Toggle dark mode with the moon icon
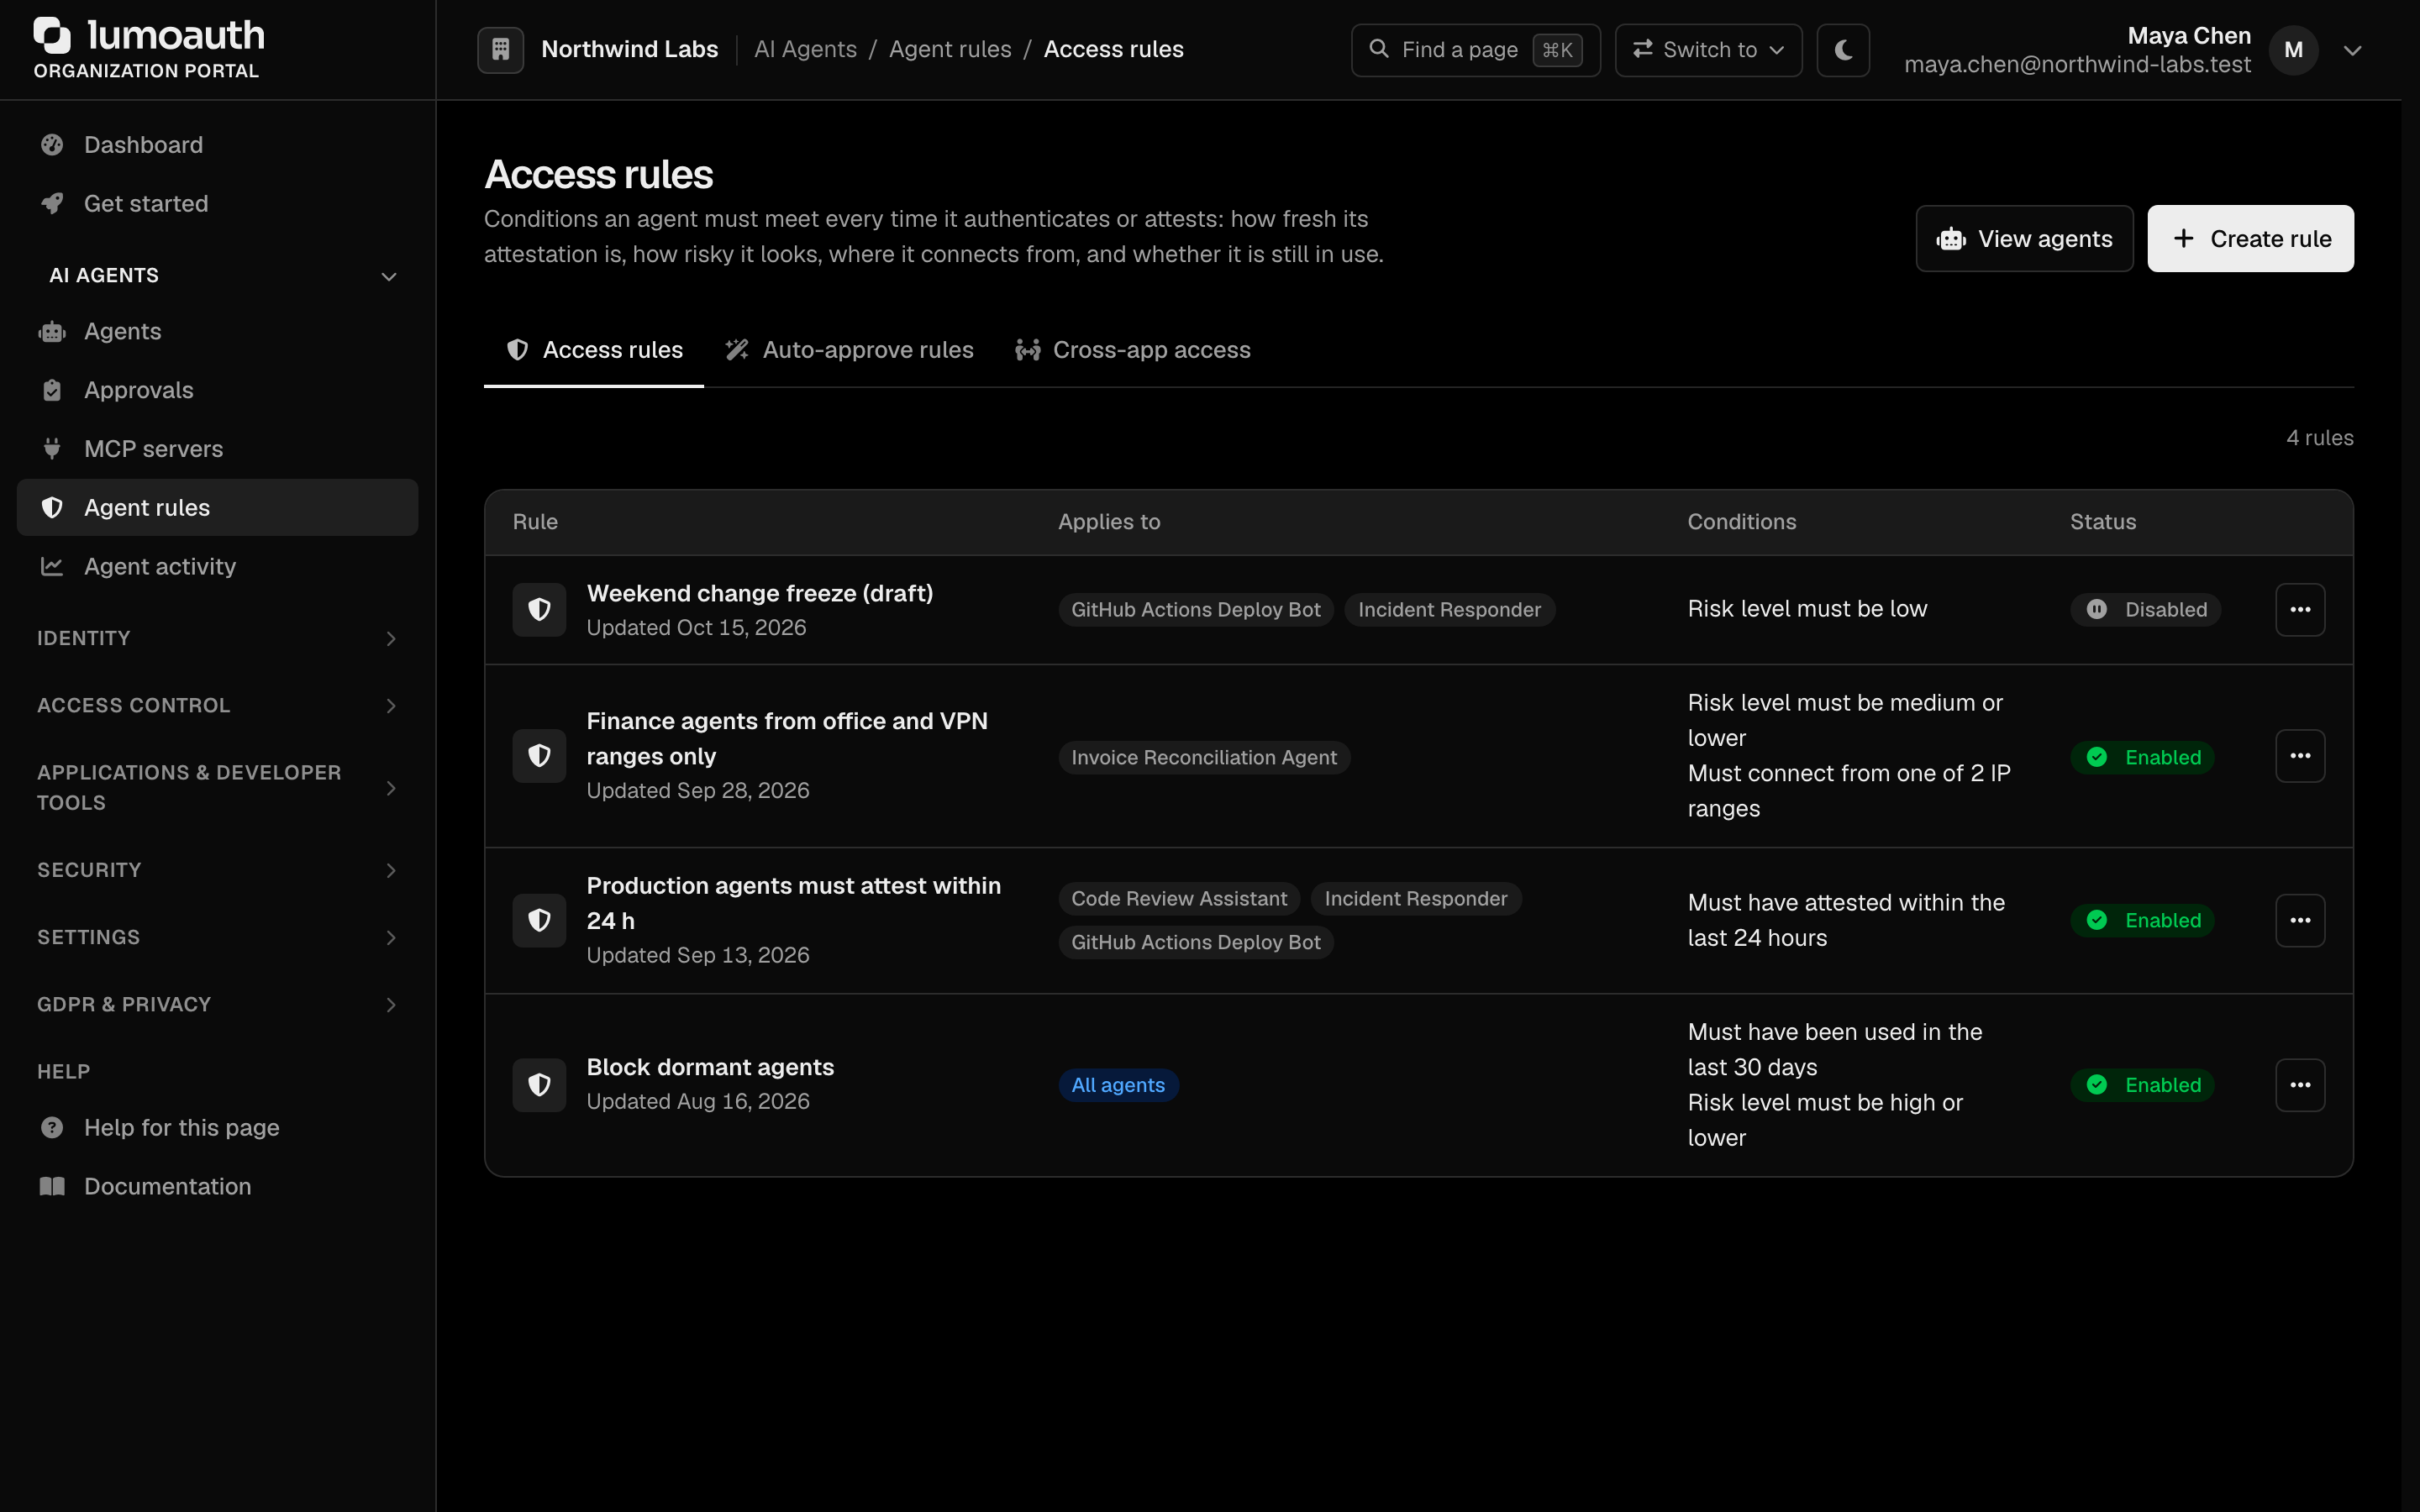 1843,49
